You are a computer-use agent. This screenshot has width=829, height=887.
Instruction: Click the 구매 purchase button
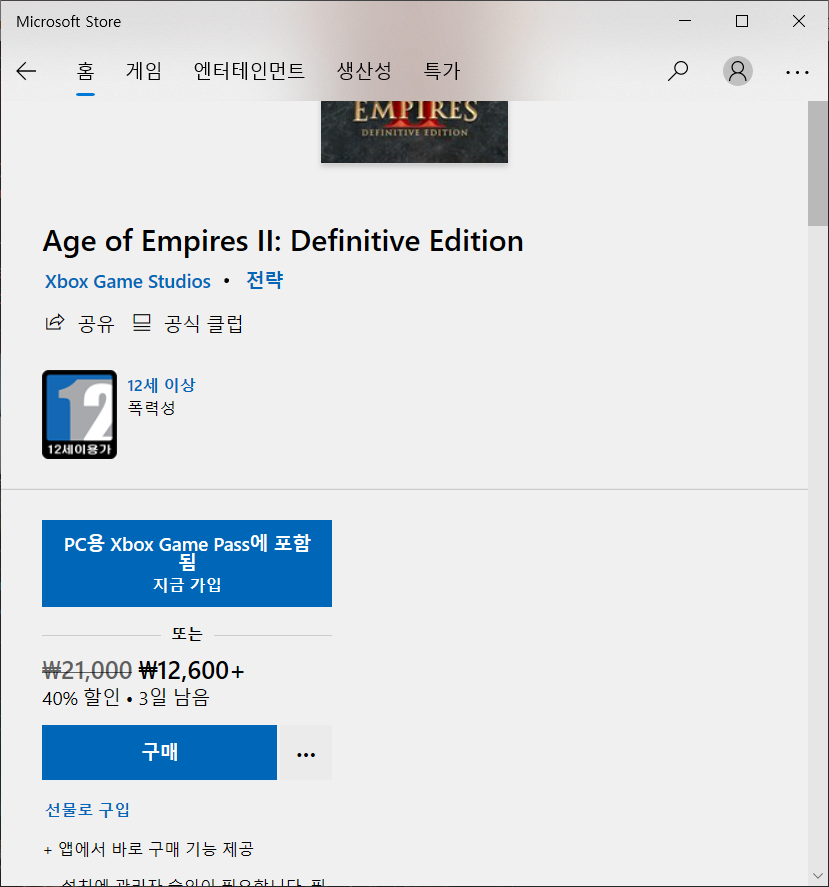160,753
